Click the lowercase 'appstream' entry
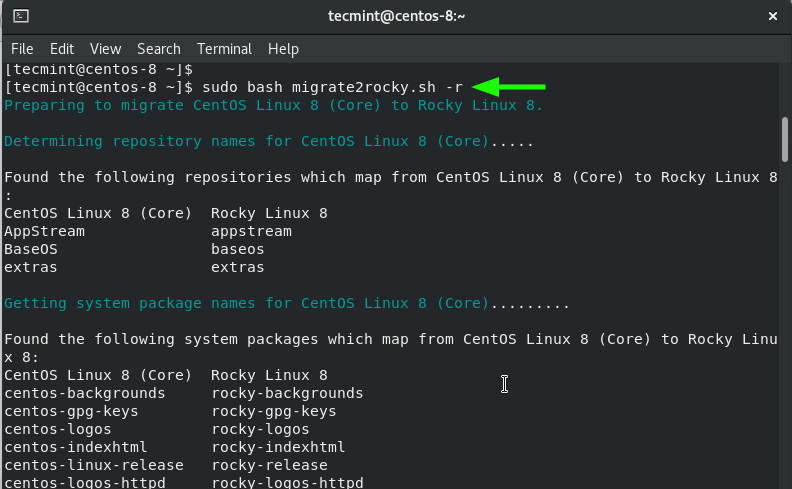The image size is (792, 489). [x=251, y=231]
